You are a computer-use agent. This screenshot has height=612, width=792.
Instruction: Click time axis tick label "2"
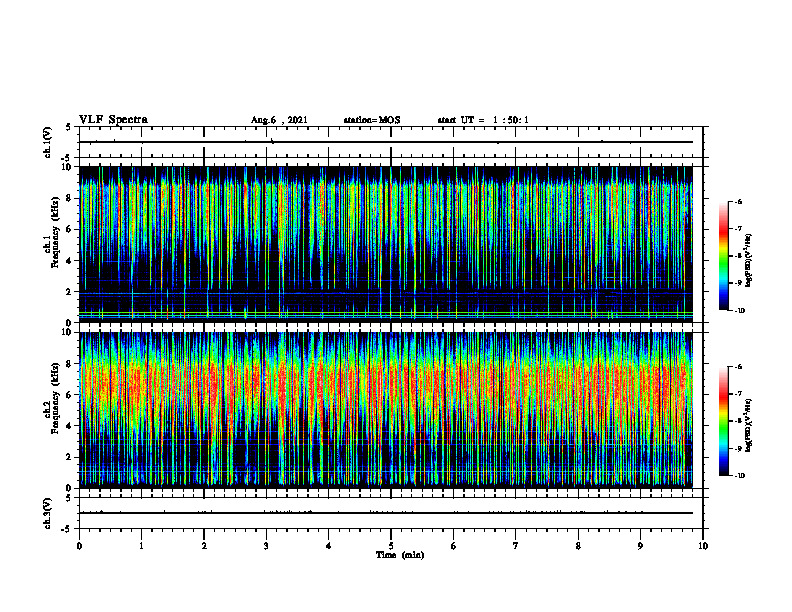pos(204,546)
